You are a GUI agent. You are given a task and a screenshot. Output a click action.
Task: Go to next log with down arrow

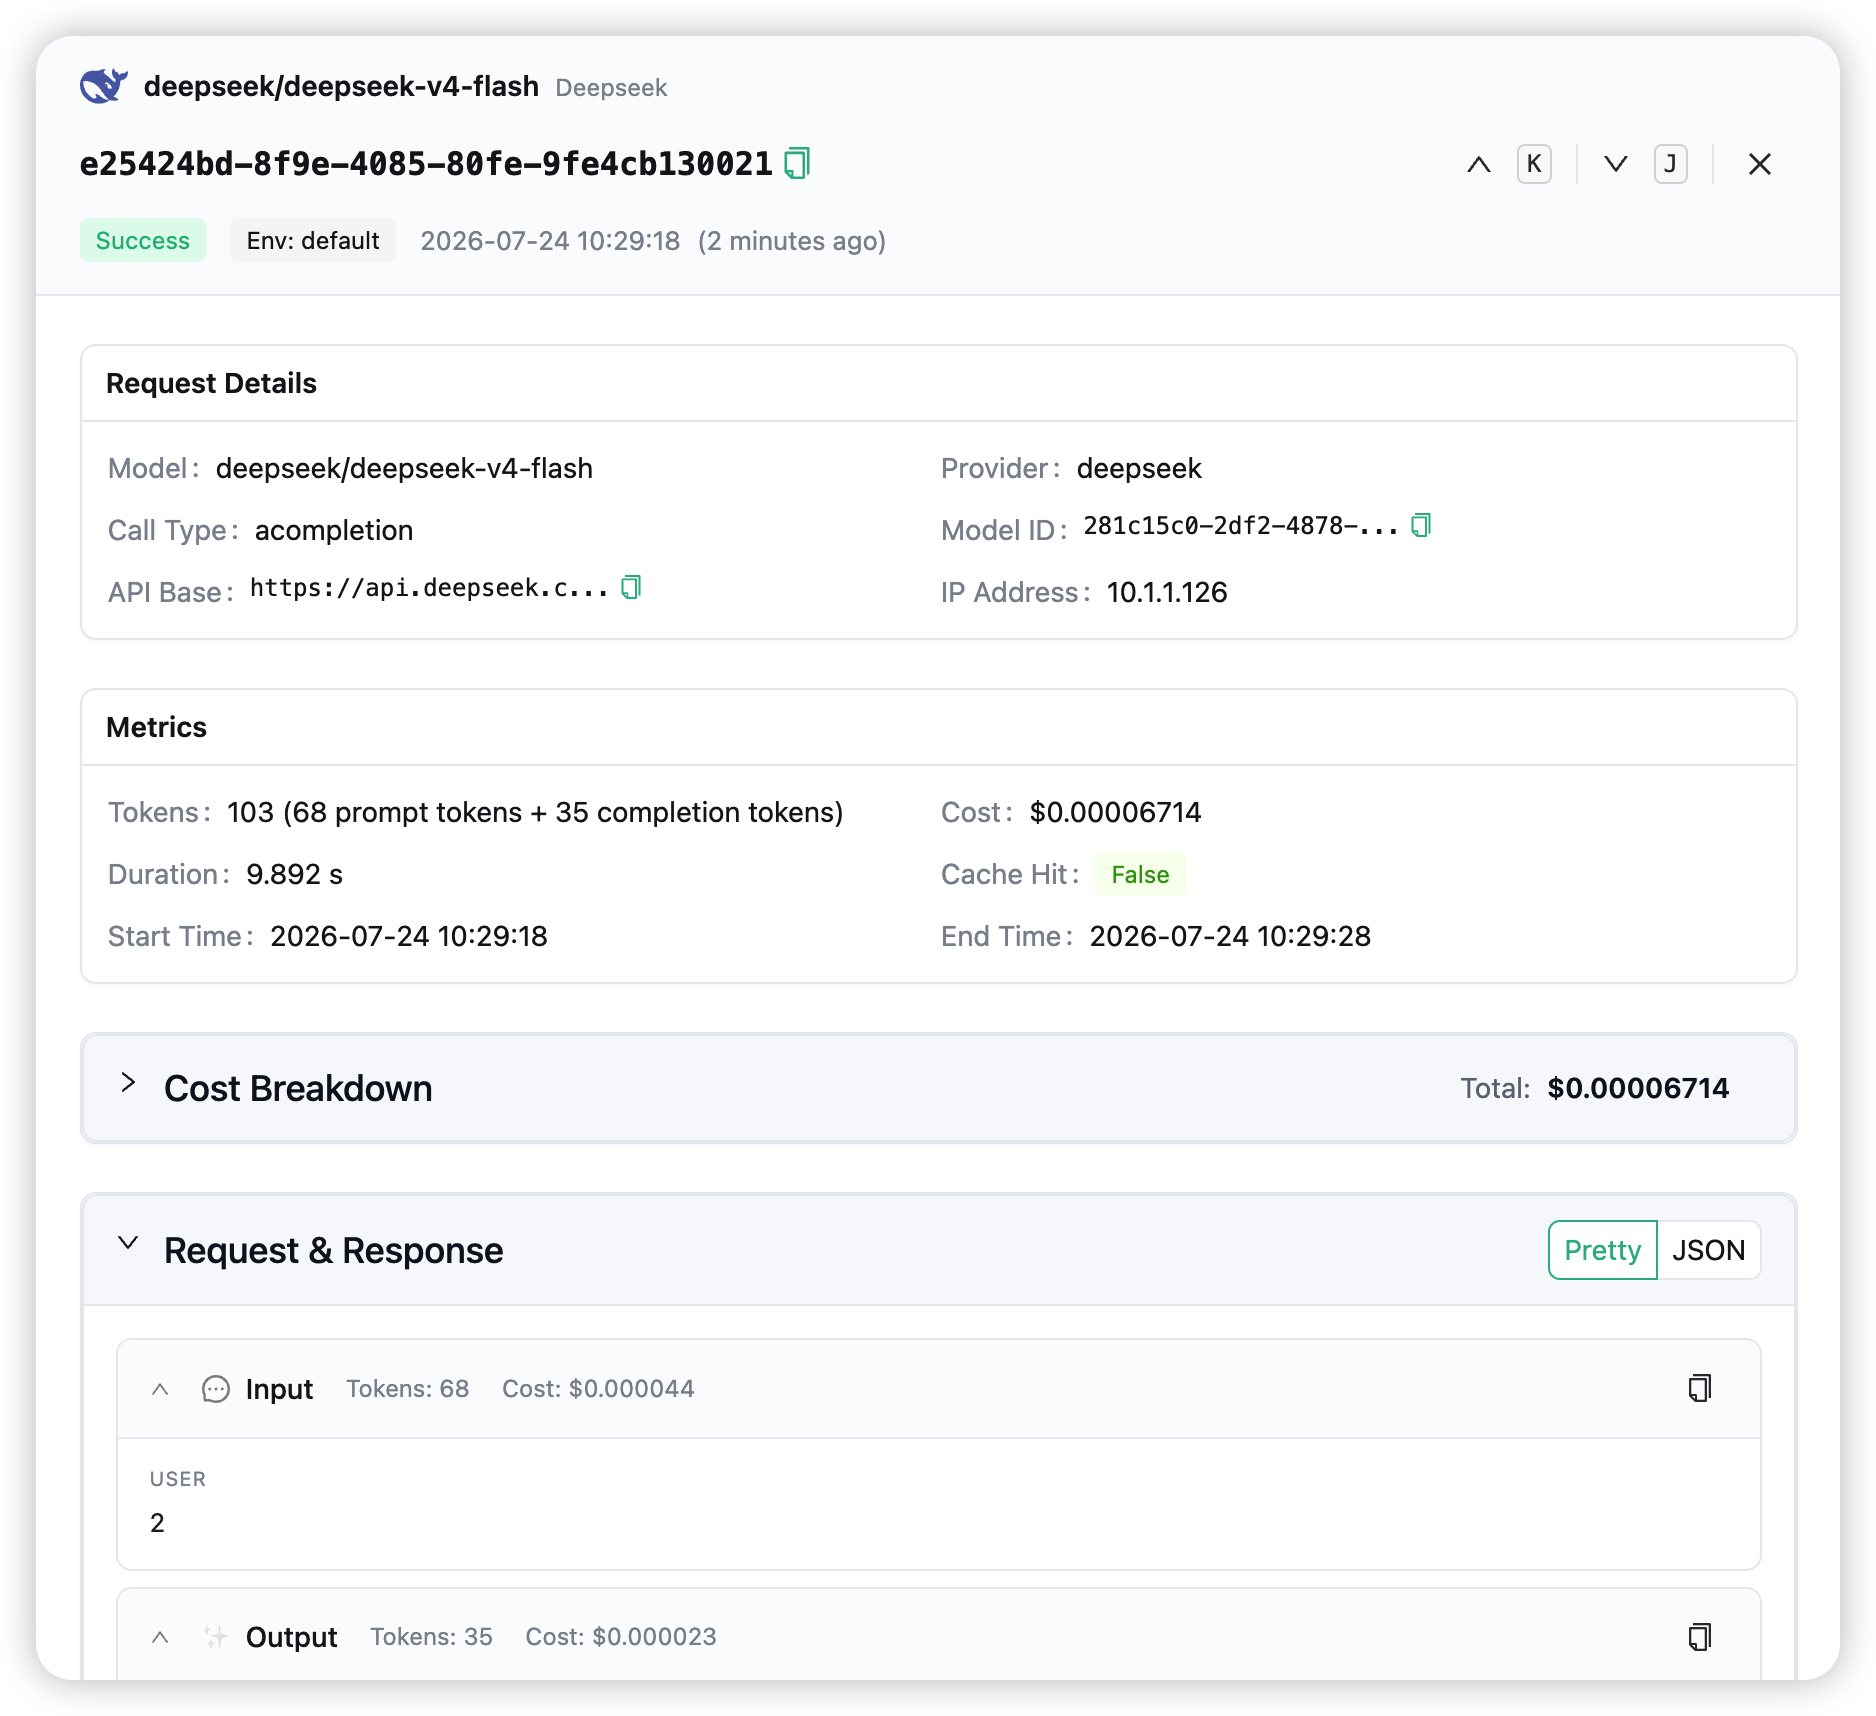tap(1616, 164)
